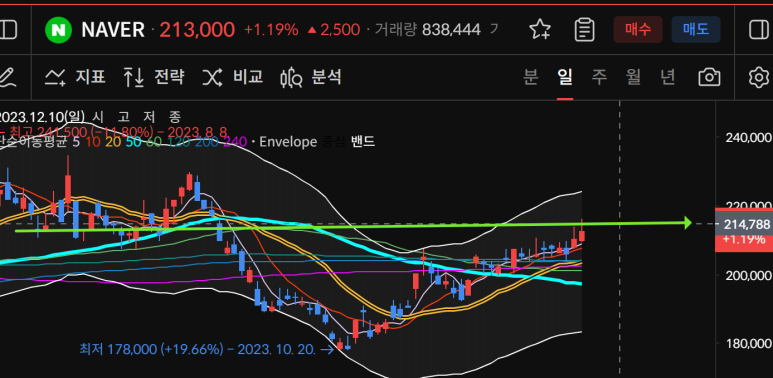Open the 전략 strategy menu
The height and width of the screenshot is (378, 773).
(x=154, y=77)
